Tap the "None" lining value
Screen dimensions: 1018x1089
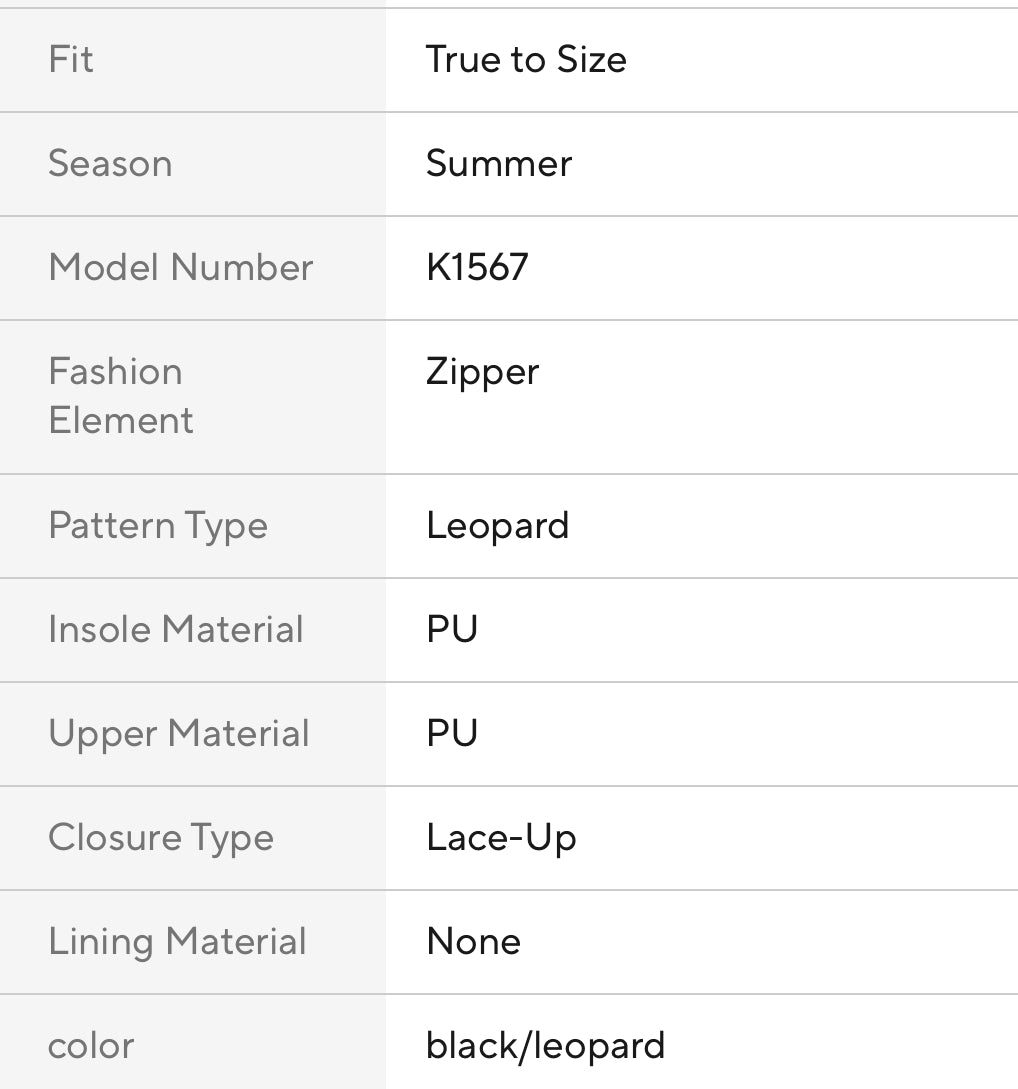(x=473, y=942)
